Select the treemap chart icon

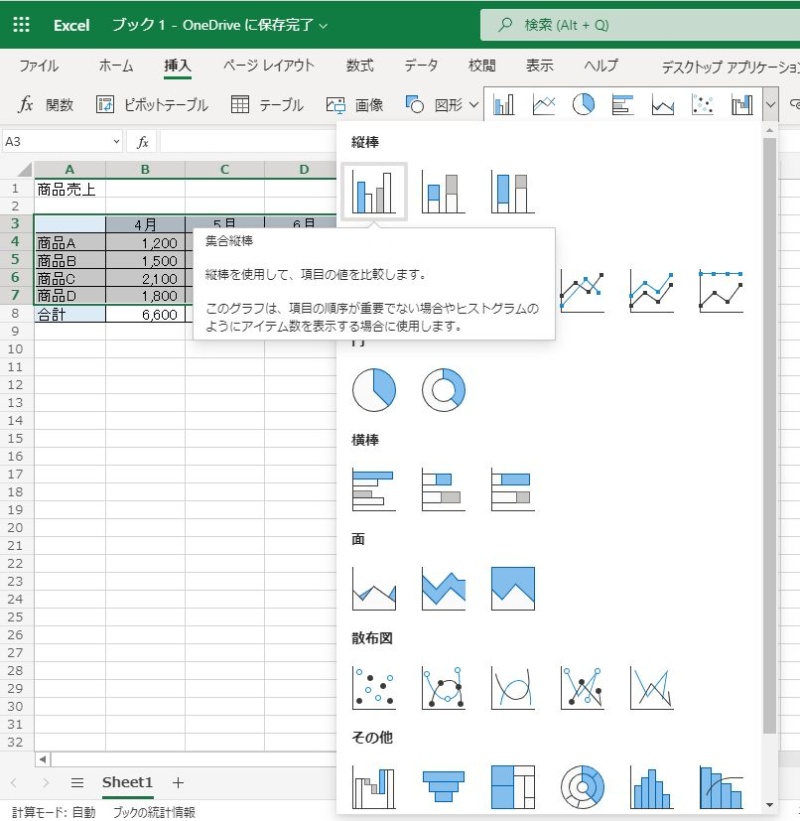pos(513,788)
